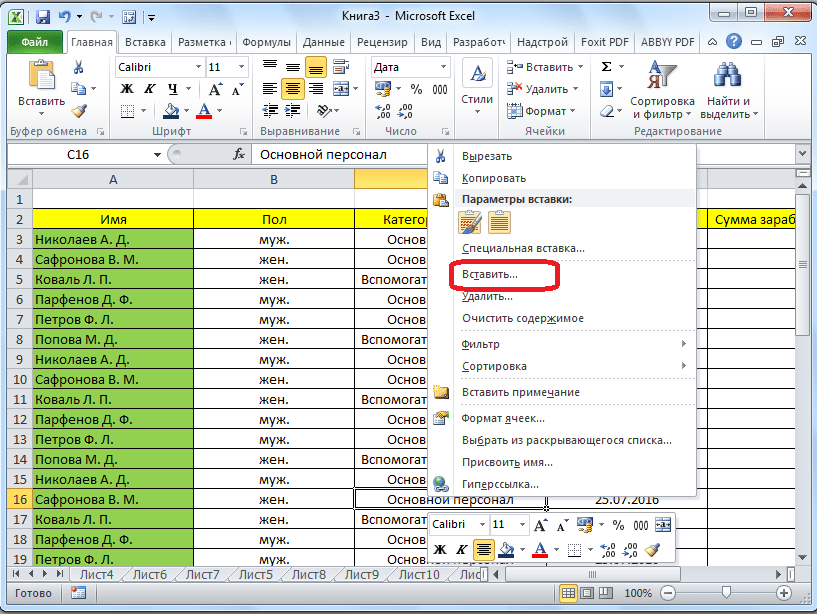This screenshot has height=614, width=817.
Task: Toggle center alignment in the ribbon
Action: pyautogui.click(x=293, y=89)
